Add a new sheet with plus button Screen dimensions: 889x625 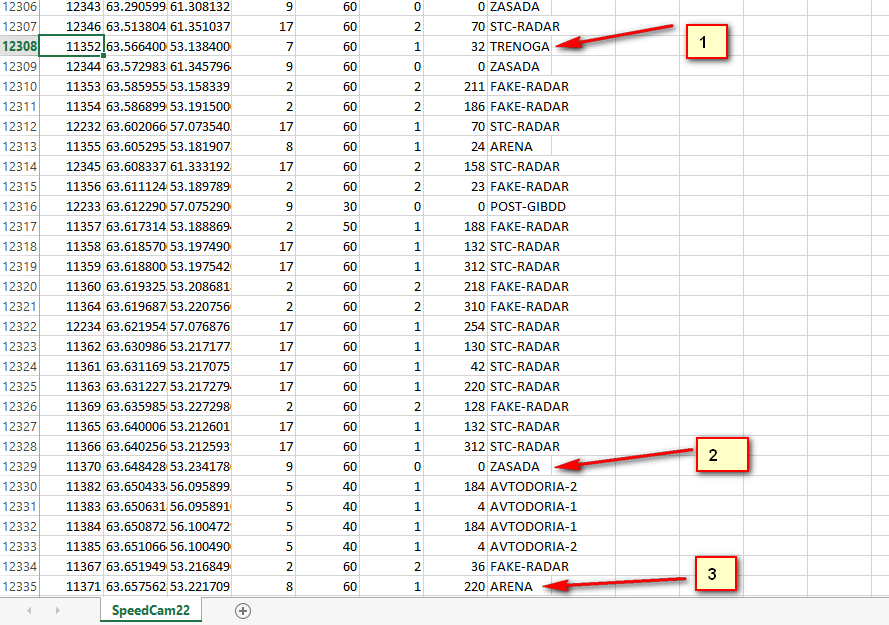pyautogui.click(x=242, y=611)
